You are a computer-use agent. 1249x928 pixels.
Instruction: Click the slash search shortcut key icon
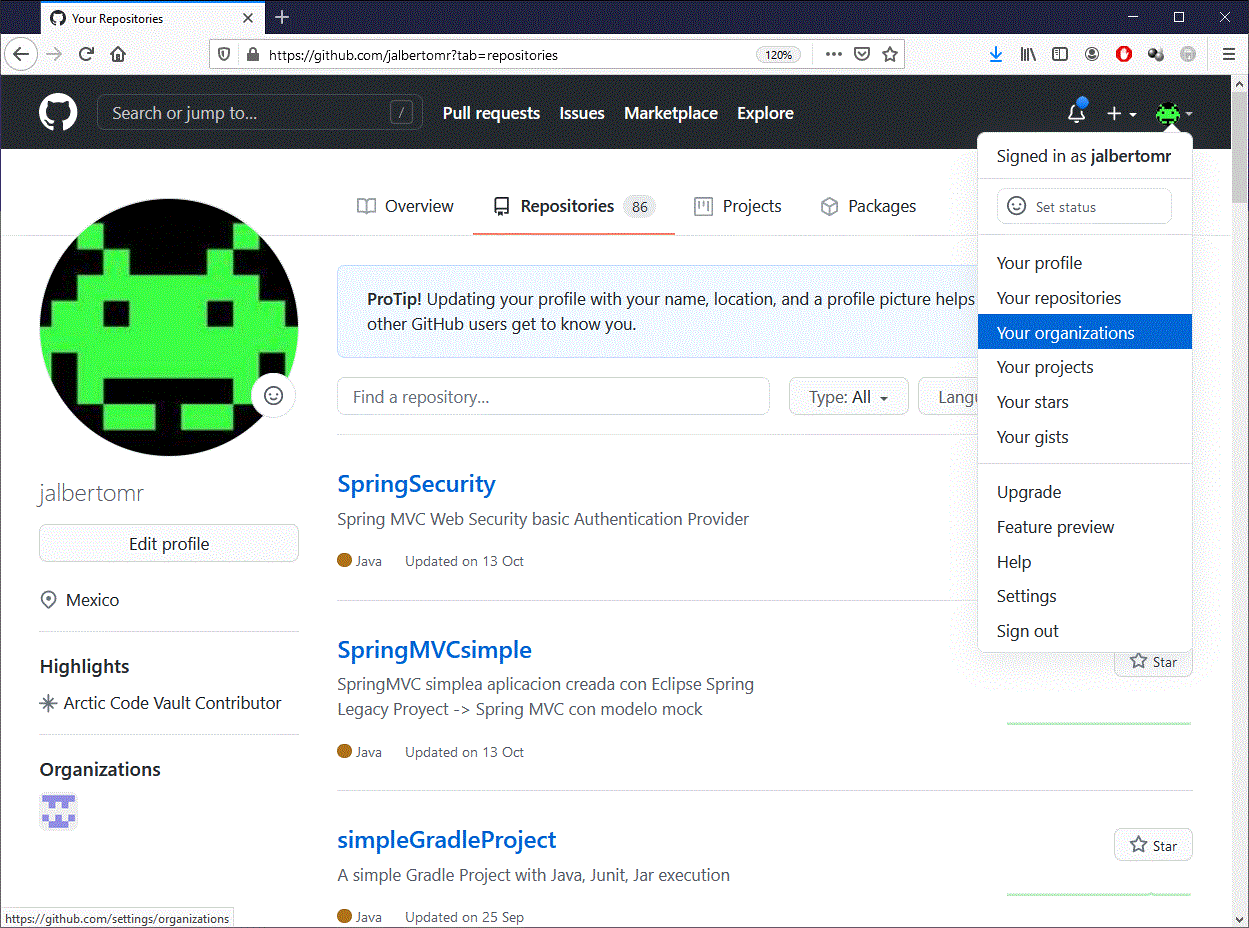pos(401,113)
